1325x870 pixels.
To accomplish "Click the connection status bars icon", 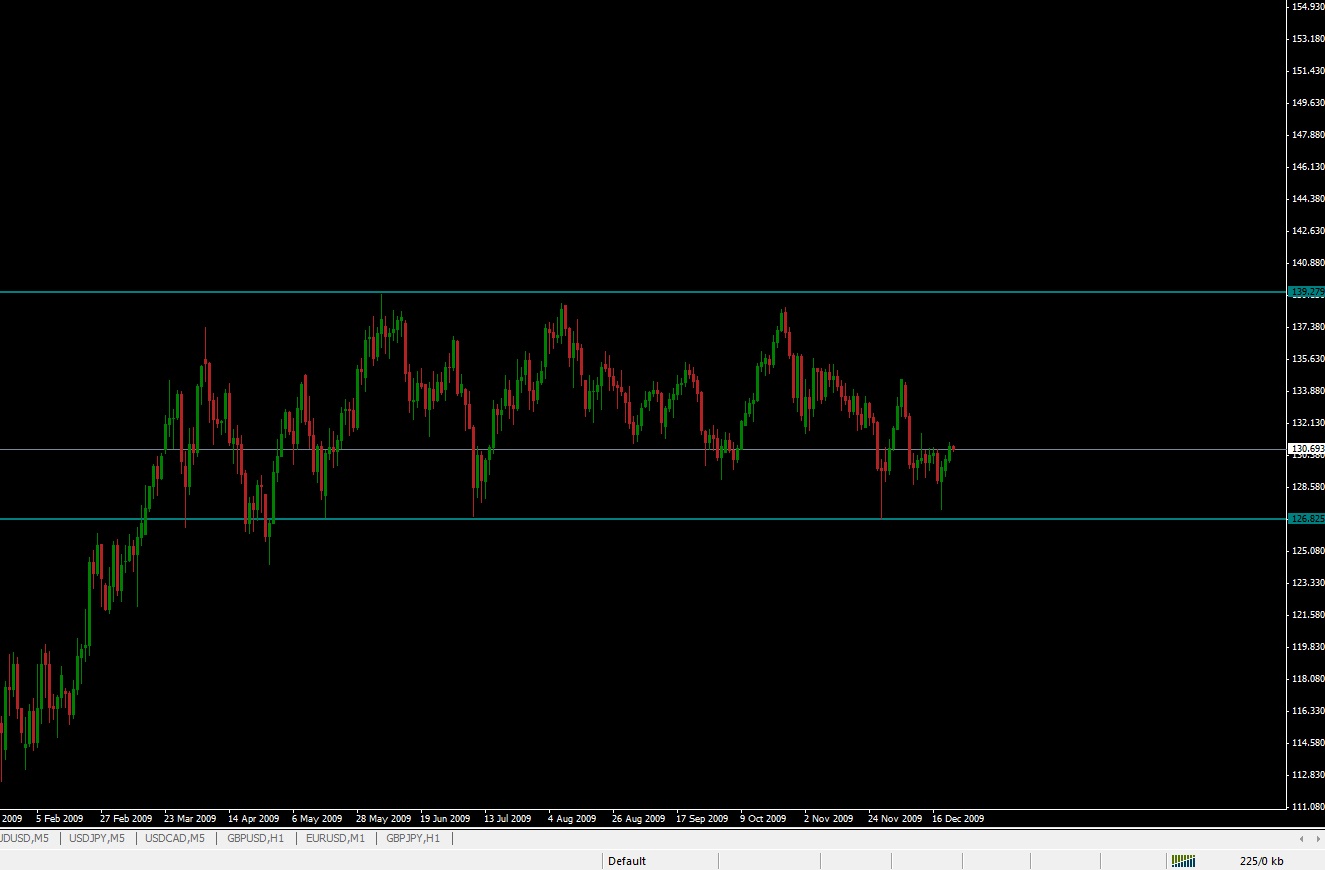I will coord(1184,860).
